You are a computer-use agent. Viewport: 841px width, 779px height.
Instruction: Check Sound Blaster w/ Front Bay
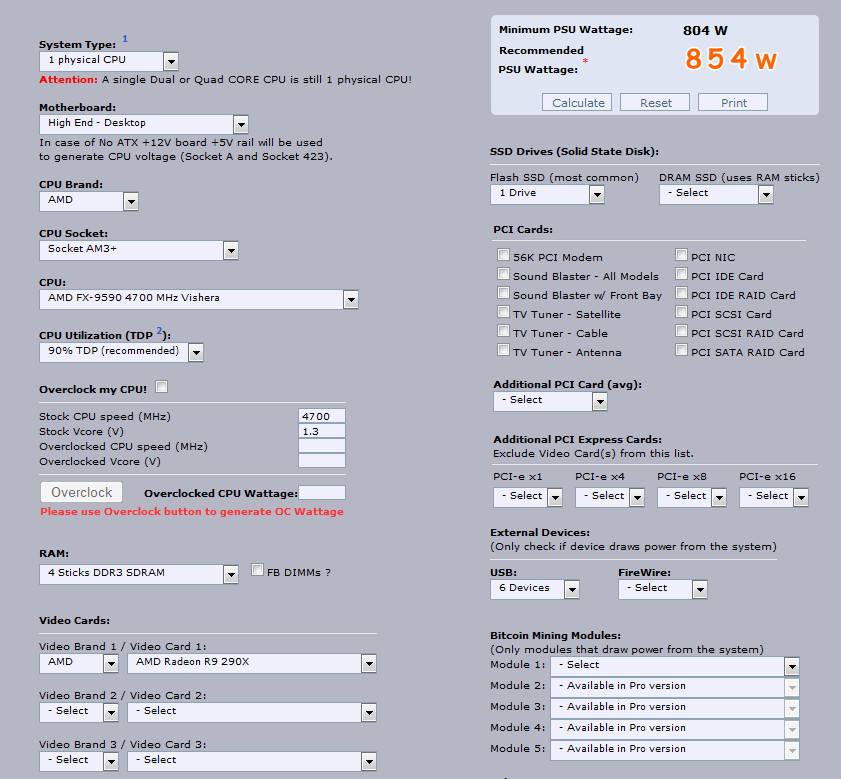coord(503,293)
